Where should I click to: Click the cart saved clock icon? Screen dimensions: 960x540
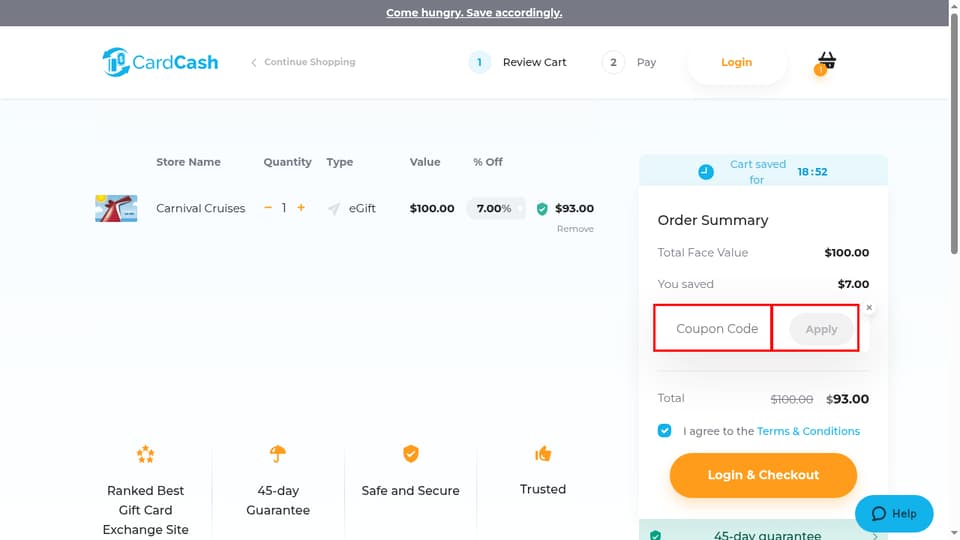tap(706, 172)
